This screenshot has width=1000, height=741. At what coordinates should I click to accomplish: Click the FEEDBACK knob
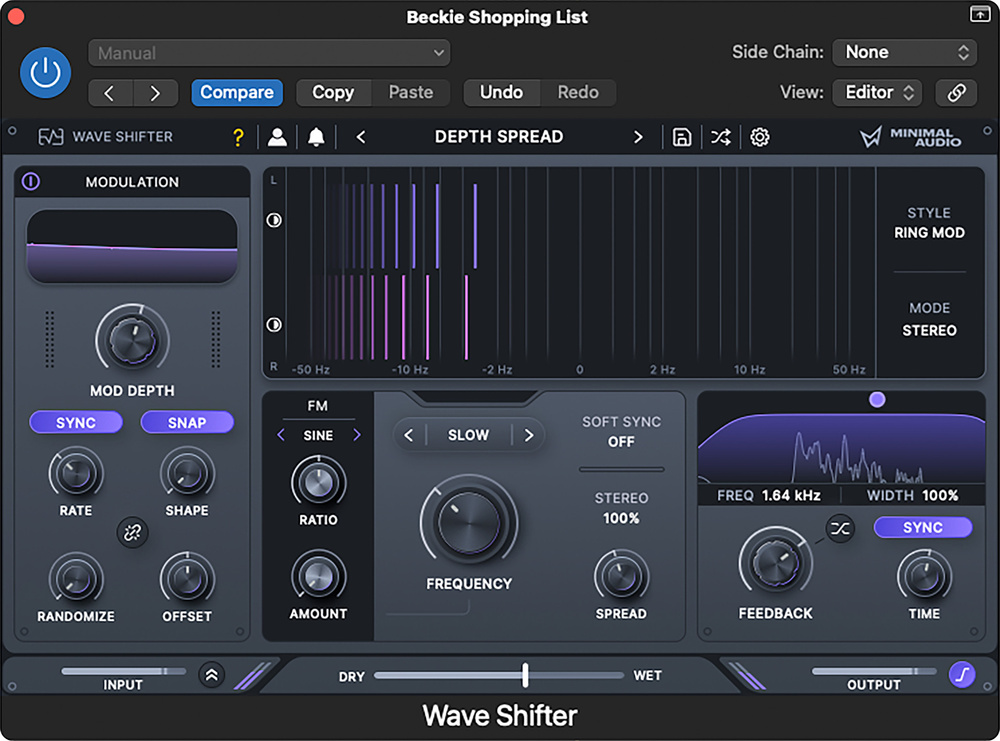[x=775, y=562]
